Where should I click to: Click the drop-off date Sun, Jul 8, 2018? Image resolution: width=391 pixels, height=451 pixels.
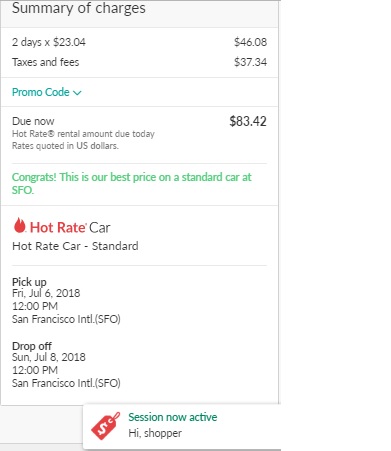point(49,357)
